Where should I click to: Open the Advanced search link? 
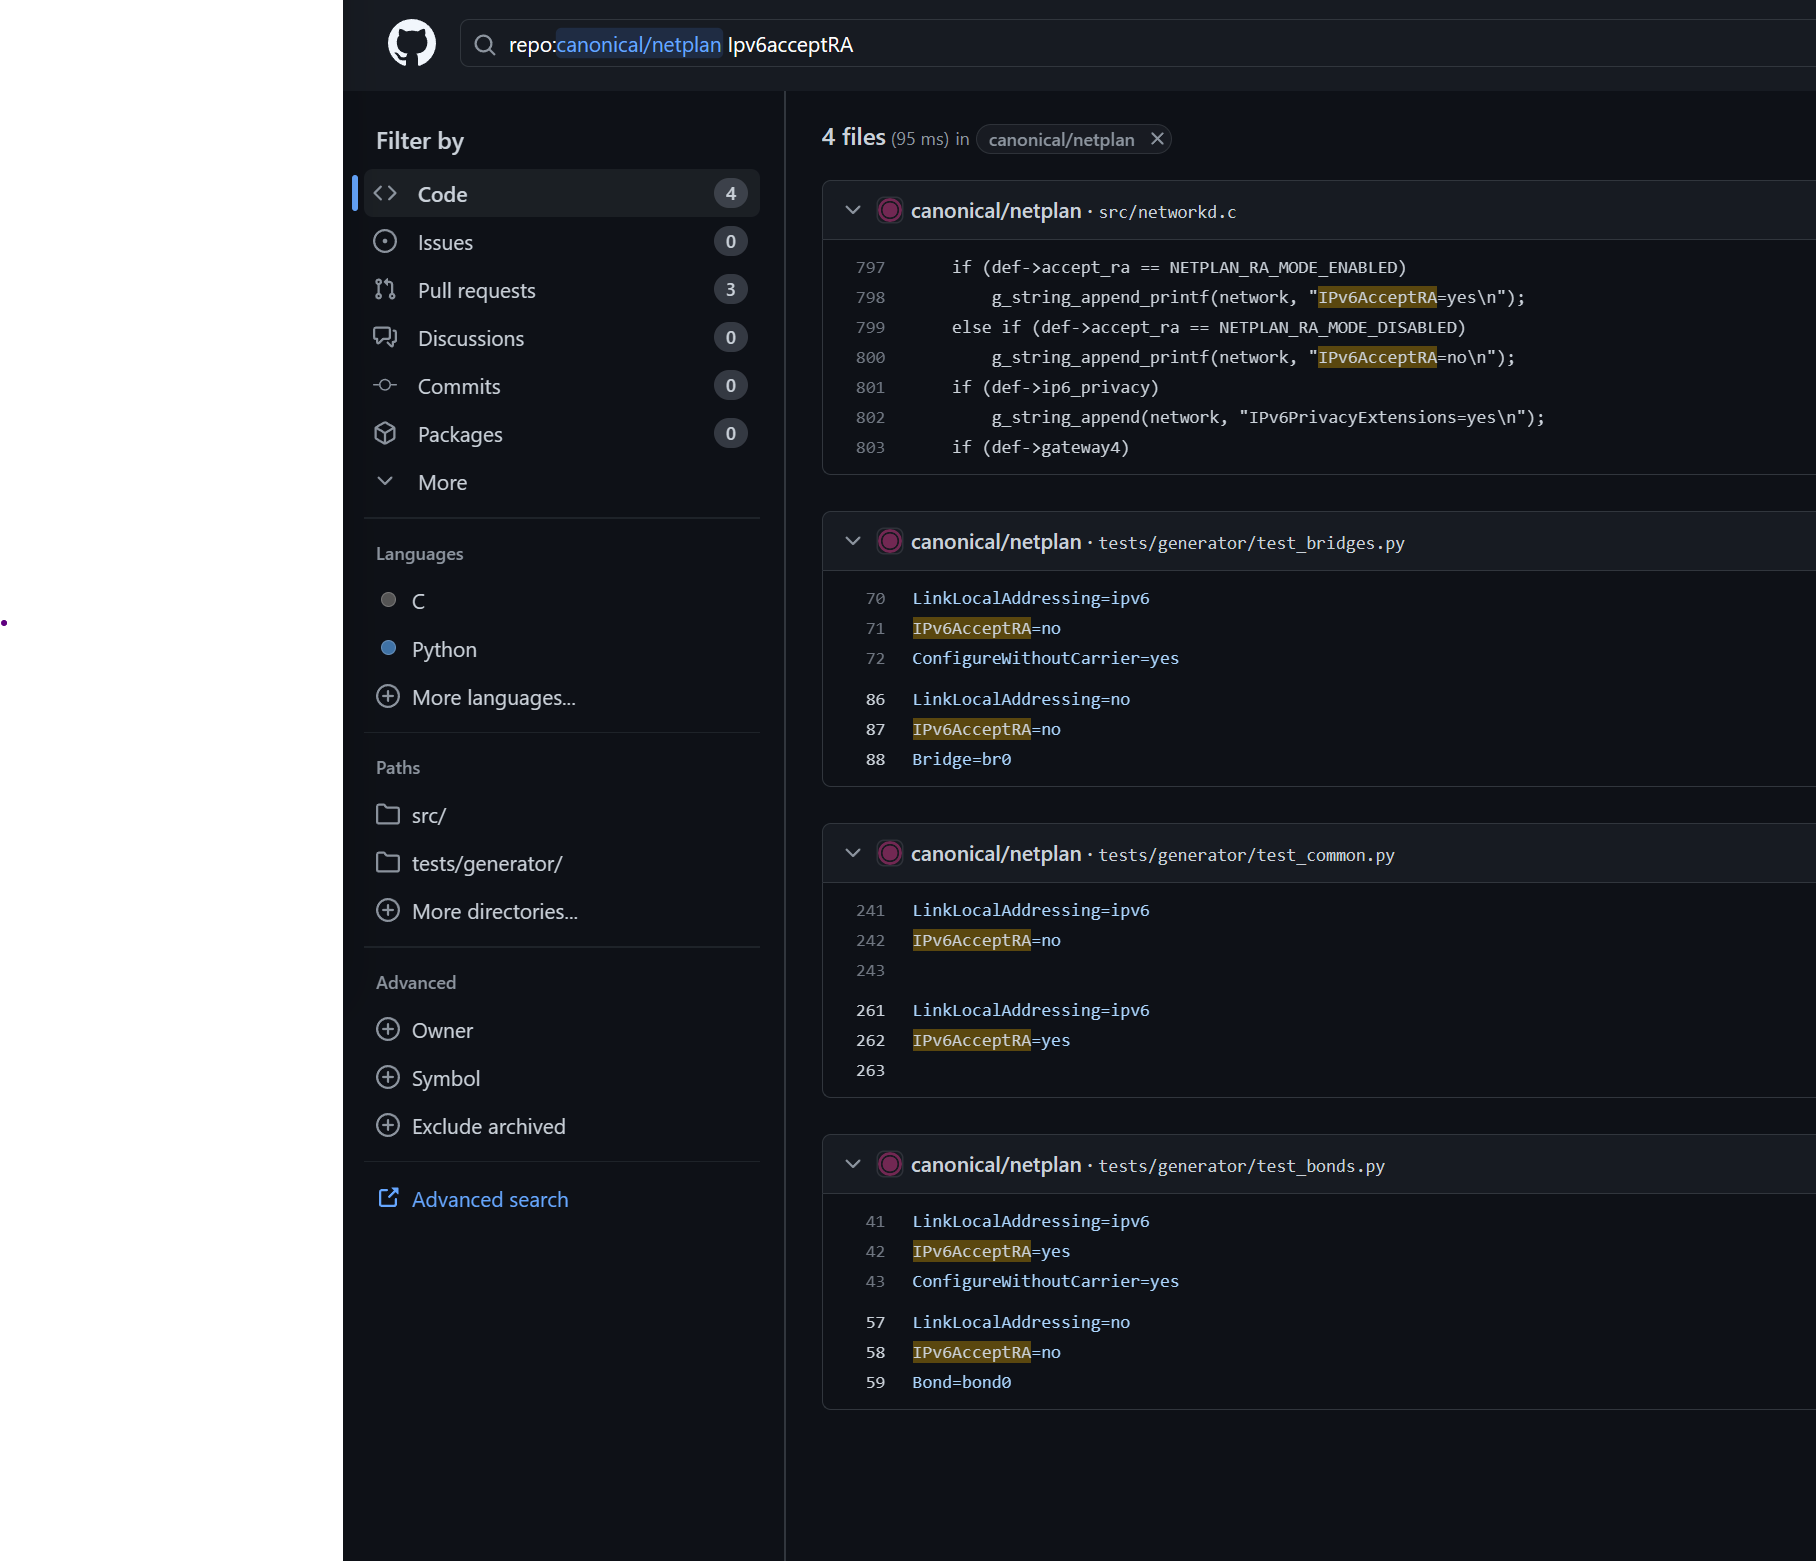pos(489,1199)
